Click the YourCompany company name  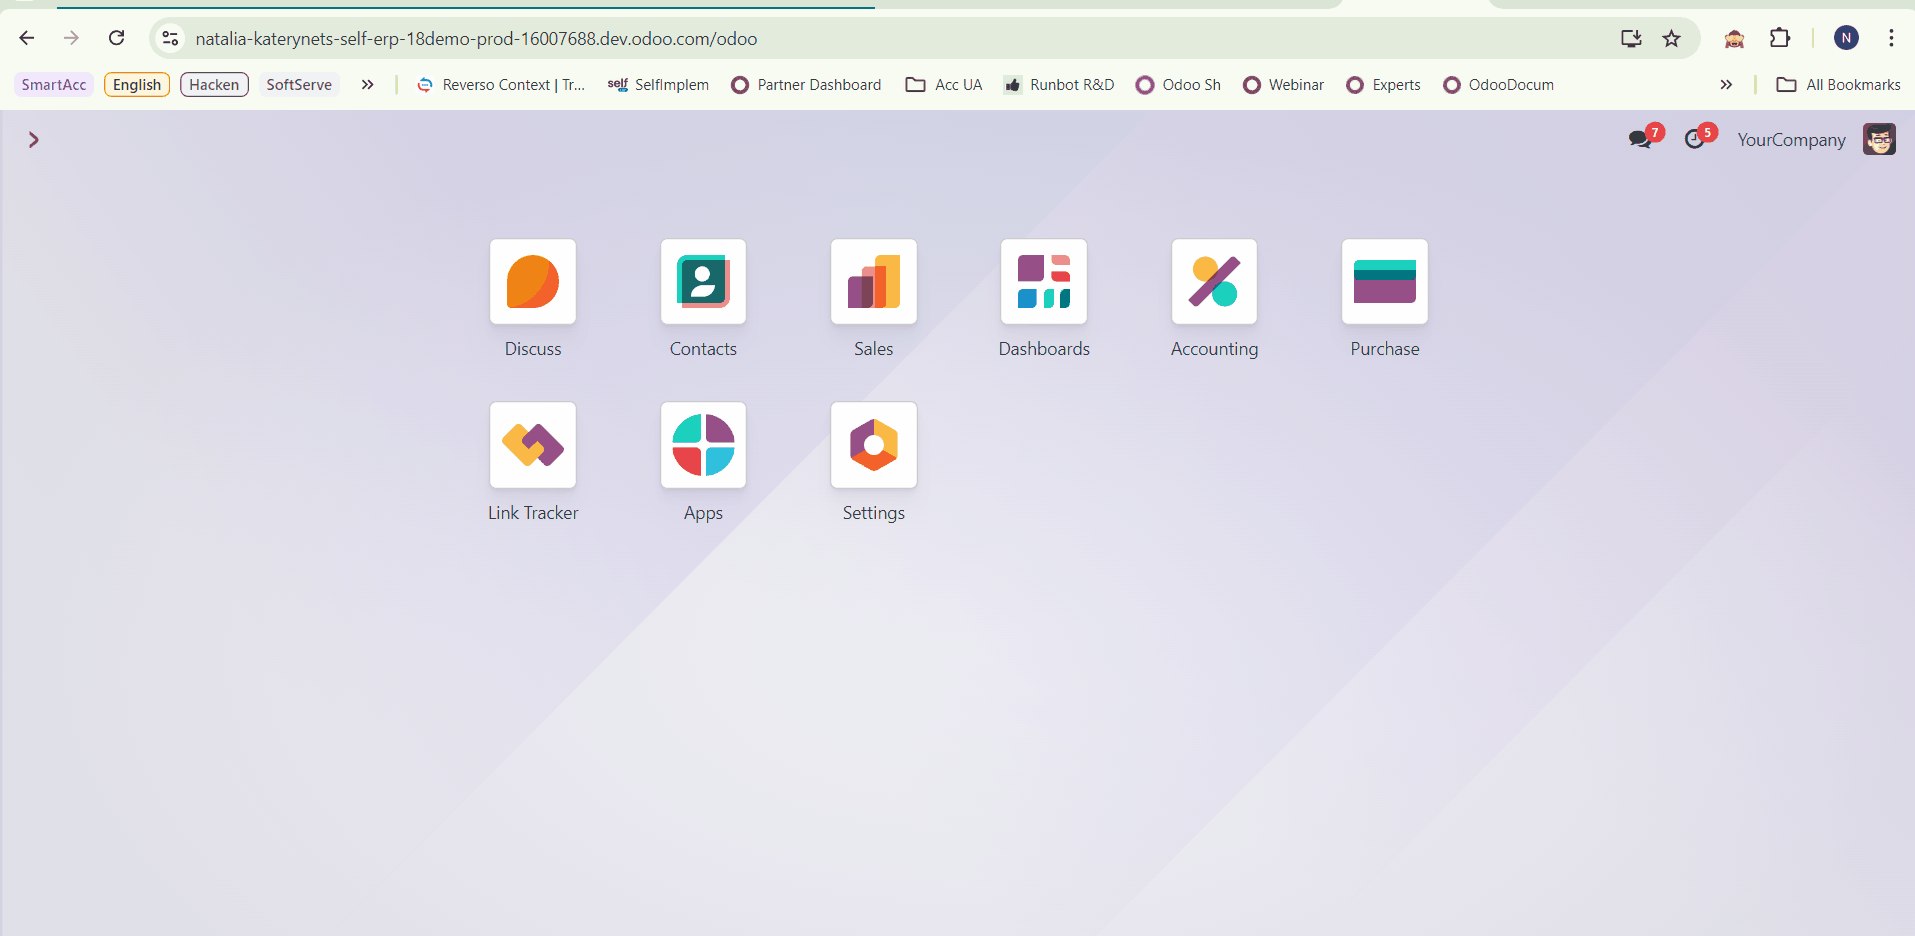coord(1791,140)
